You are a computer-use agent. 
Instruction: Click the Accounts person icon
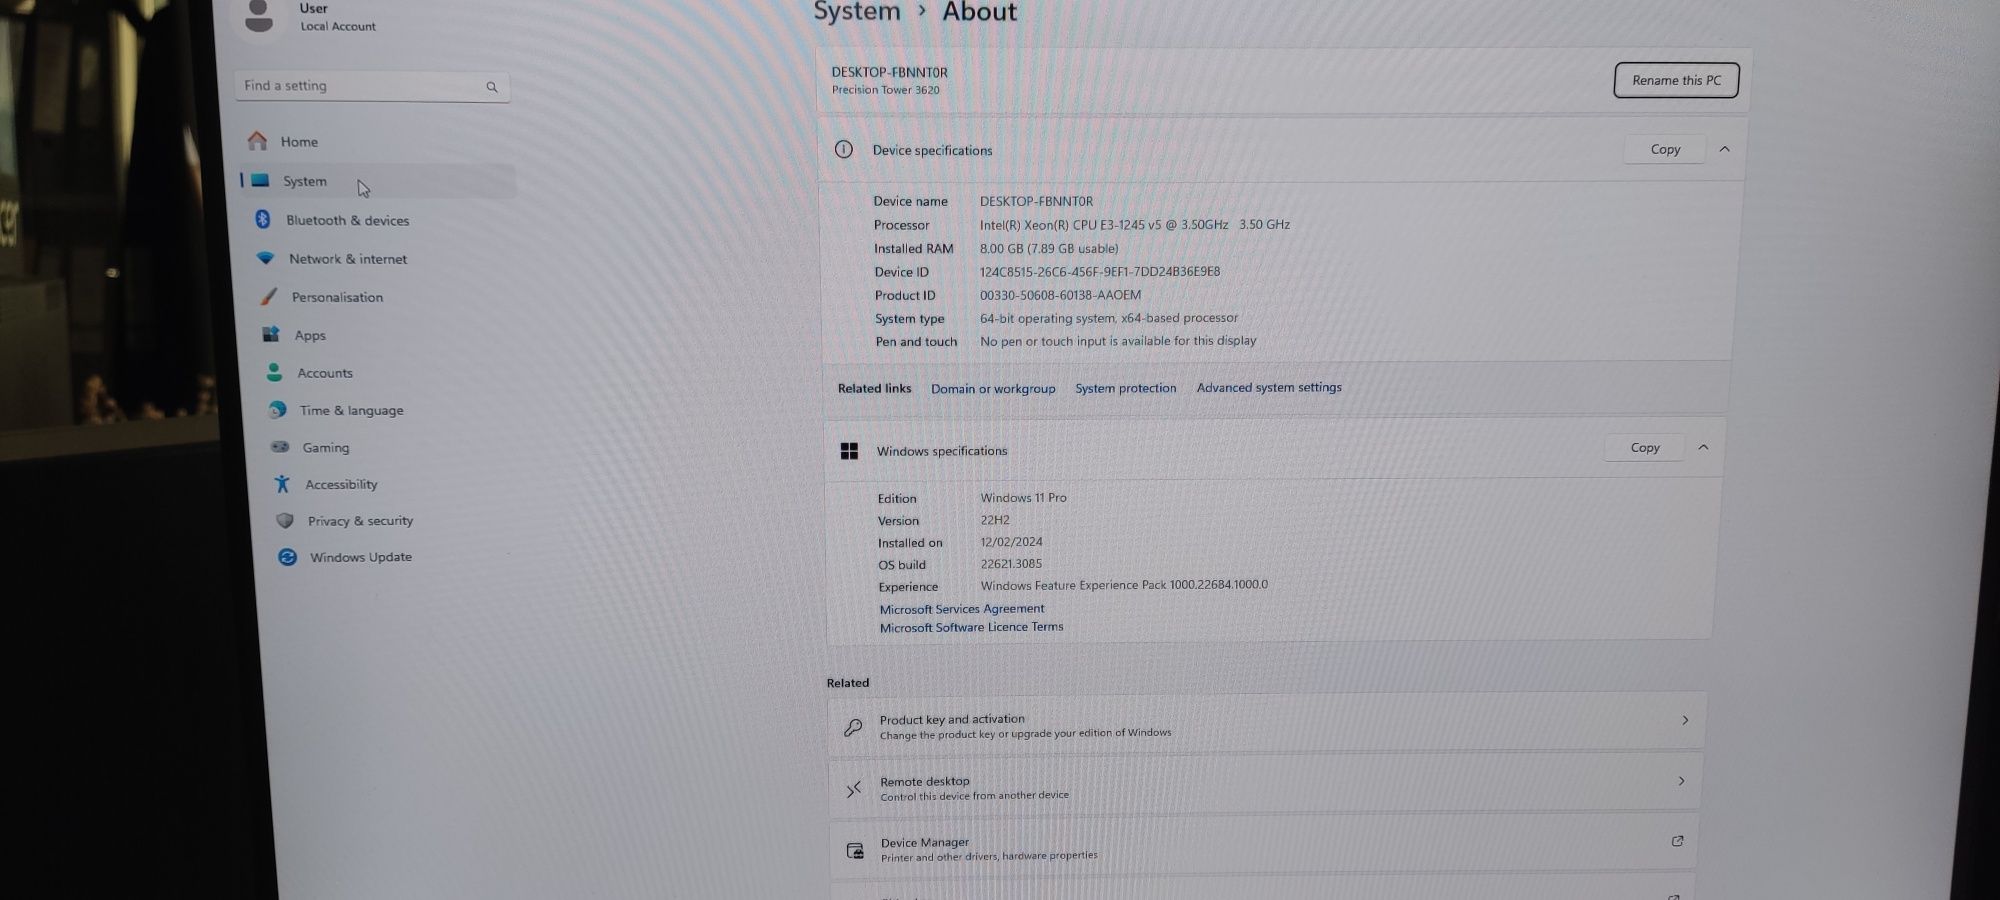(274, 372)
